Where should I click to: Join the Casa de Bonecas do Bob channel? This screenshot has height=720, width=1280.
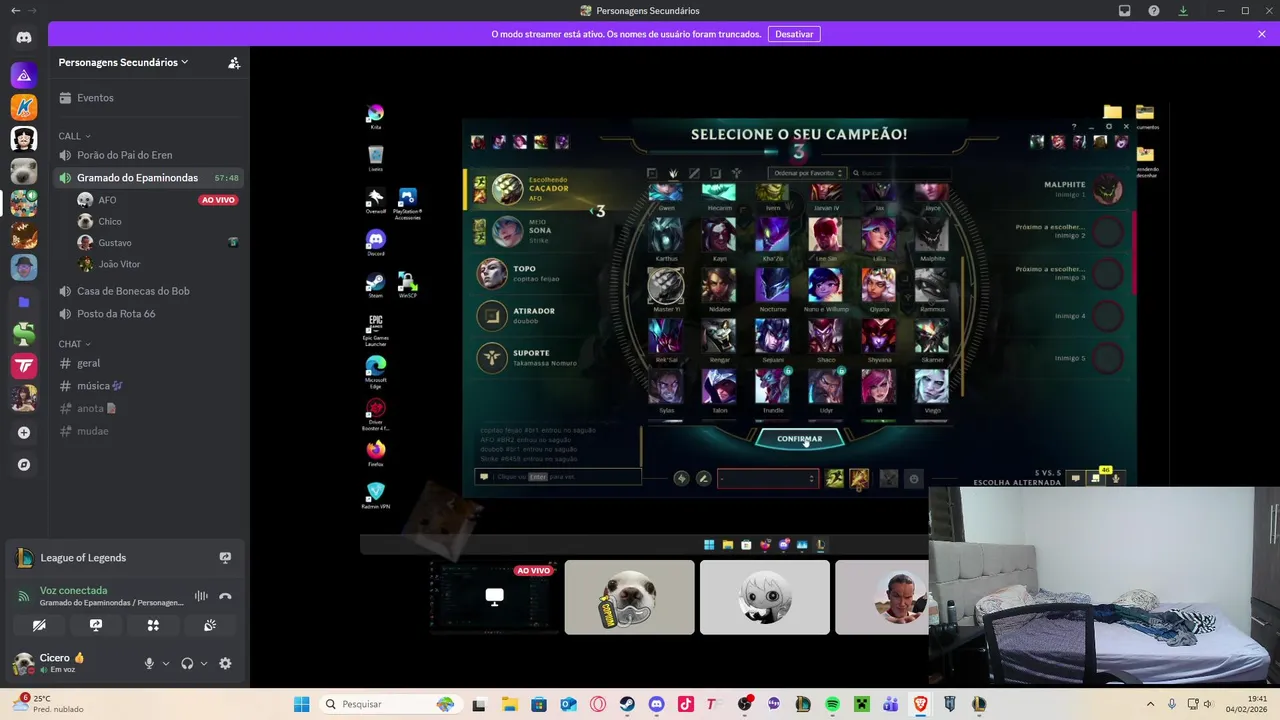(x=148, y=291)
